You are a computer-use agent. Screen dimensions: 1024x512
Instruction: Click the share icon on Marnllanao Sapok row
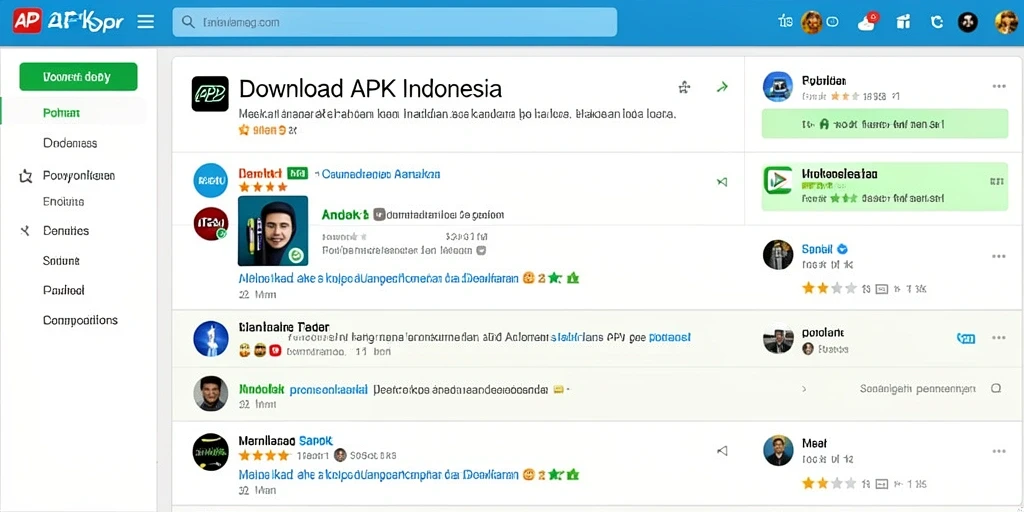(722, 450)
